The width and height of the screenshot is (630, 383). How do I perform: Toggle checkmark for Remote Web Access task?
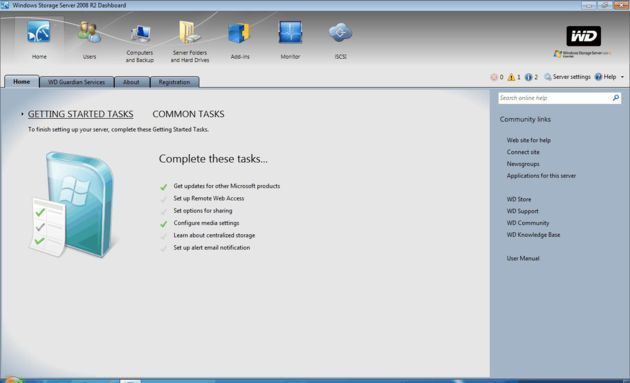[x=164, y=199]
